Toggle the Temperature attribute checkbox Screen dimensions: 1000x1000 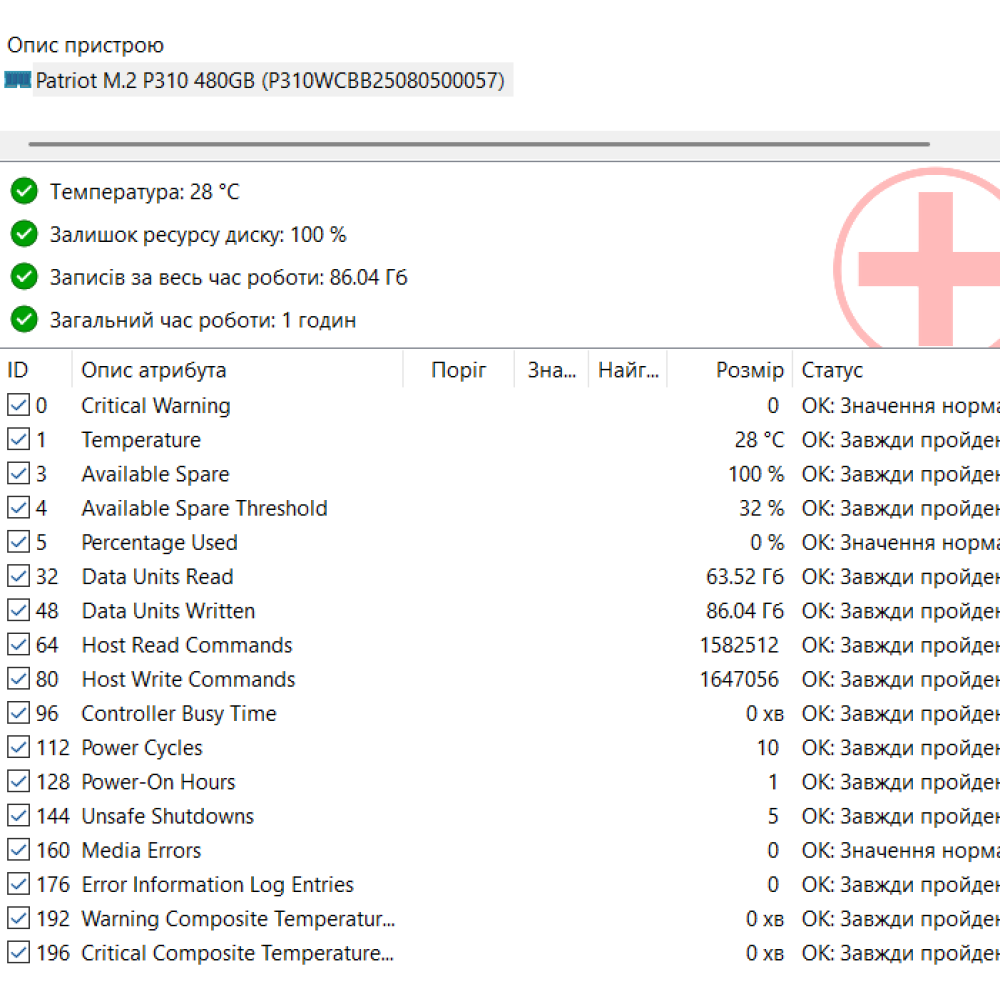coord(18,440)
